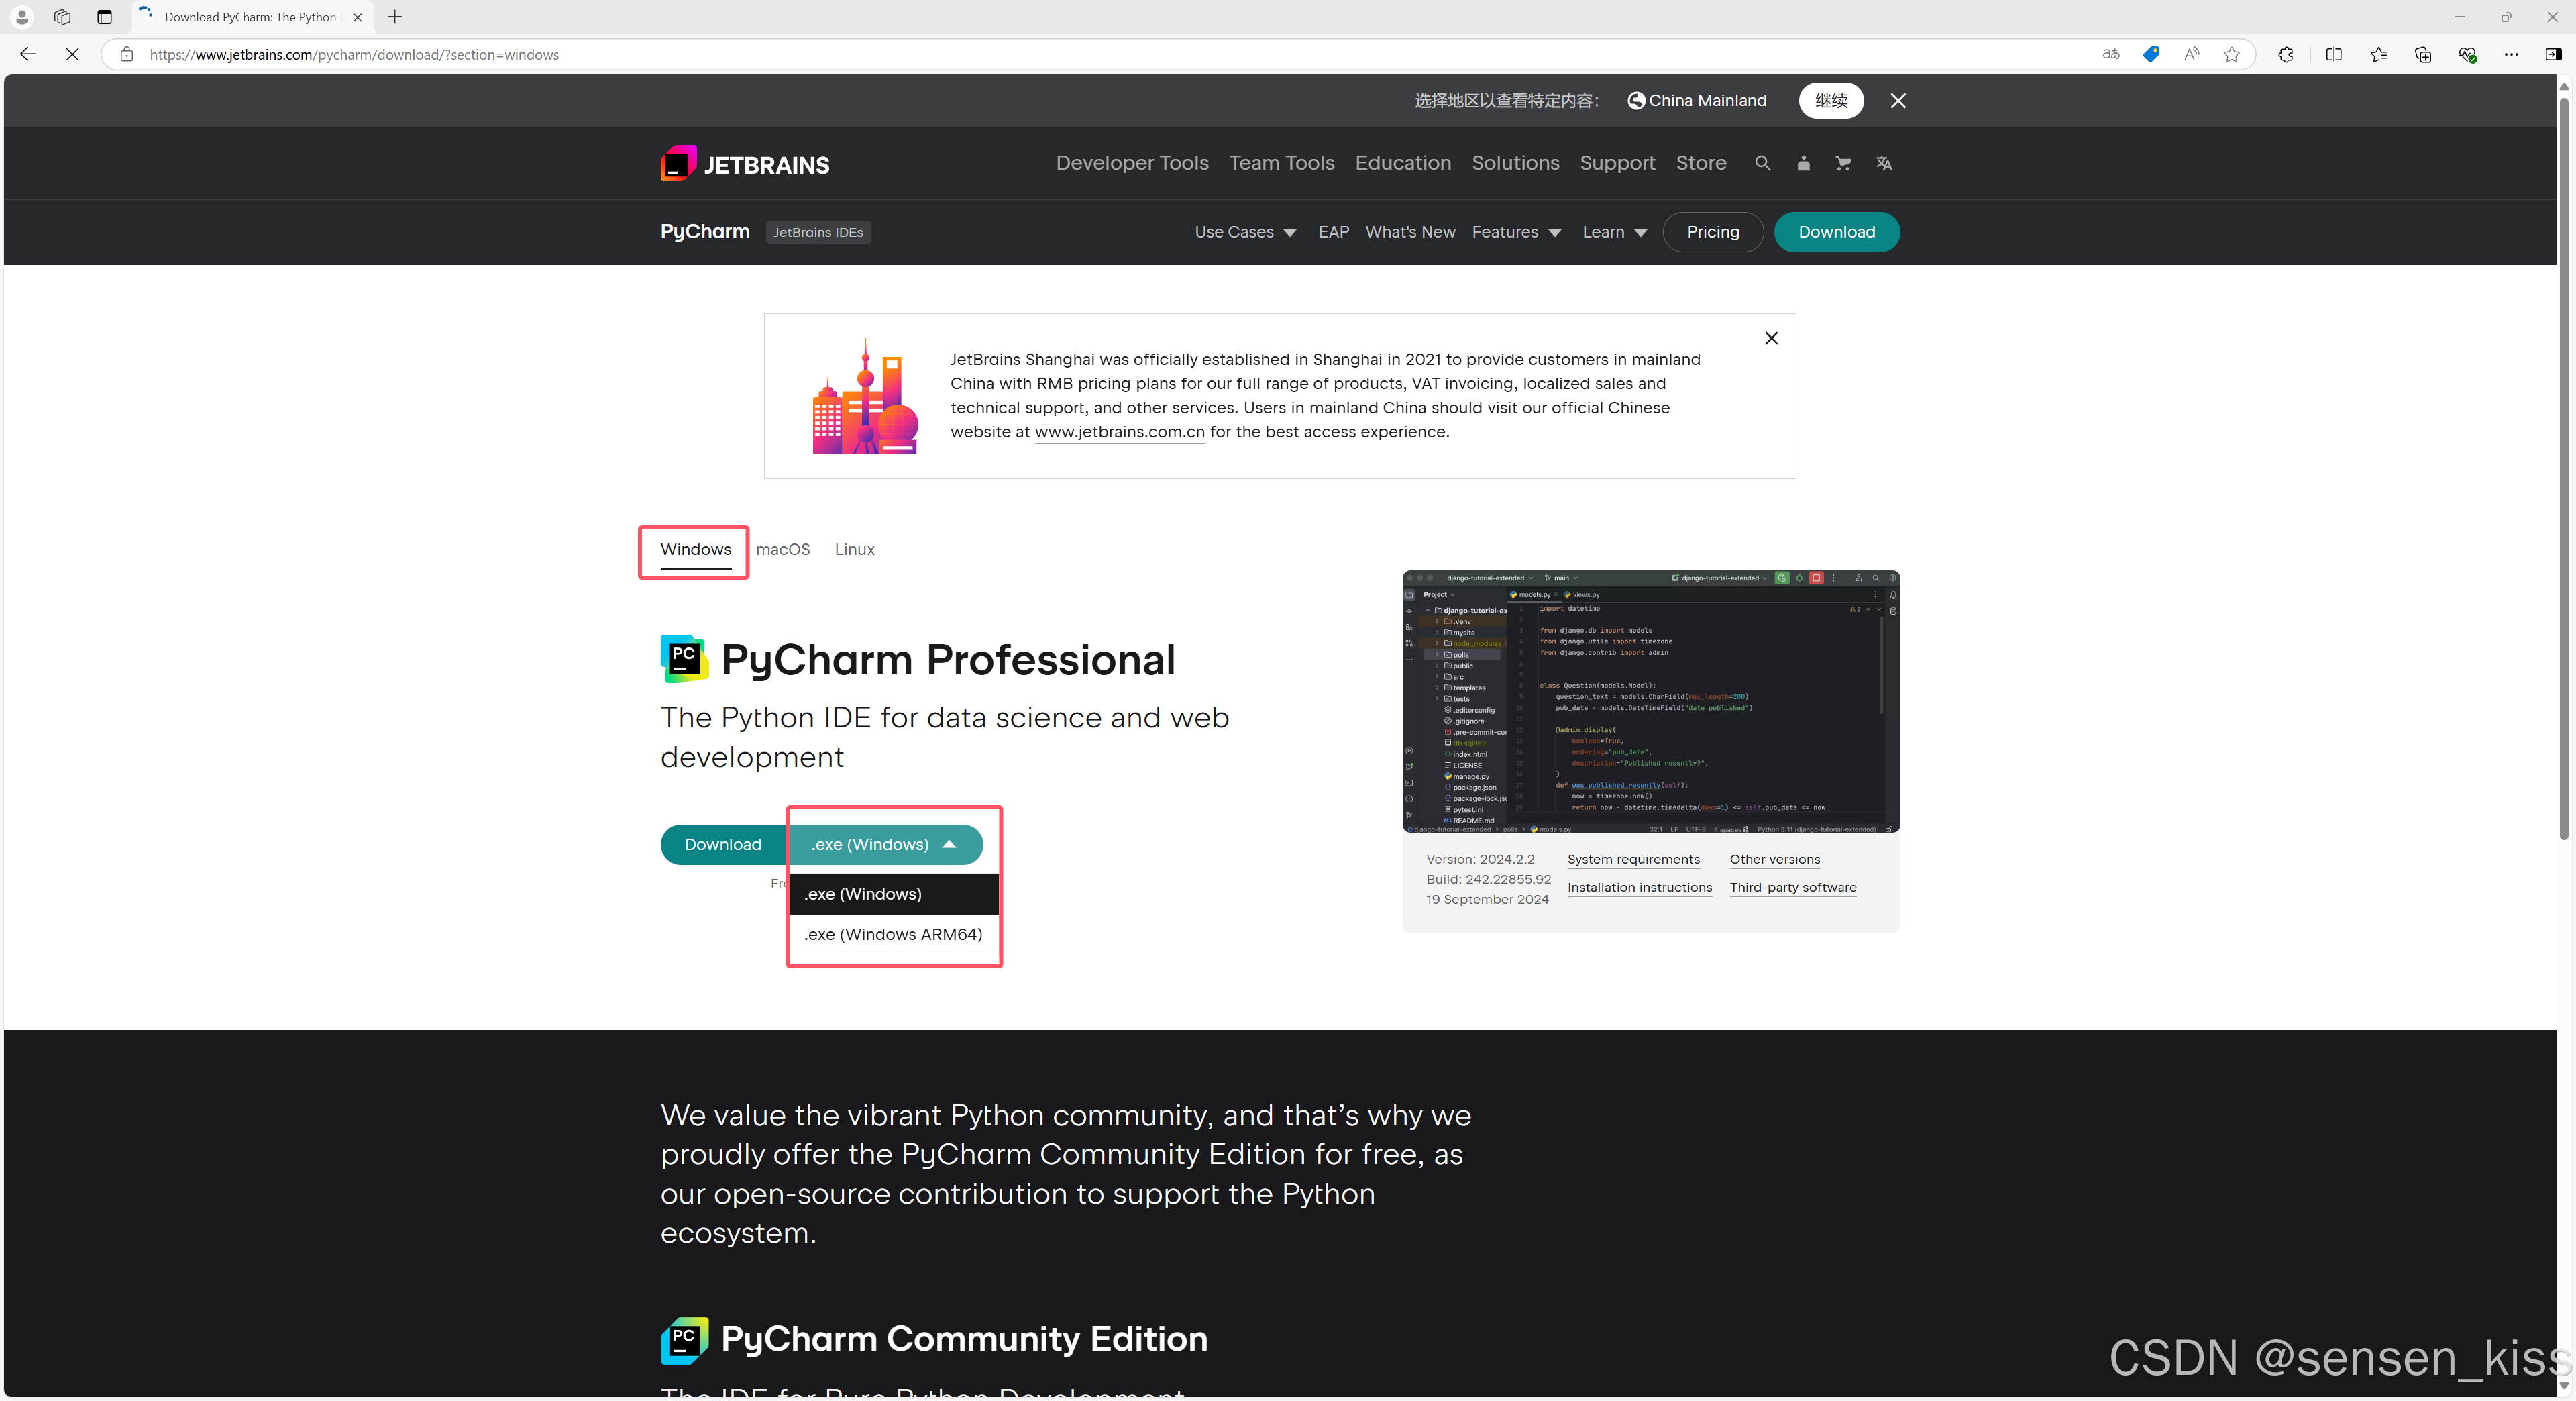2576x1401 pixels.
Task: Open the Developer Tools menu
Action: click(1132, 163)
